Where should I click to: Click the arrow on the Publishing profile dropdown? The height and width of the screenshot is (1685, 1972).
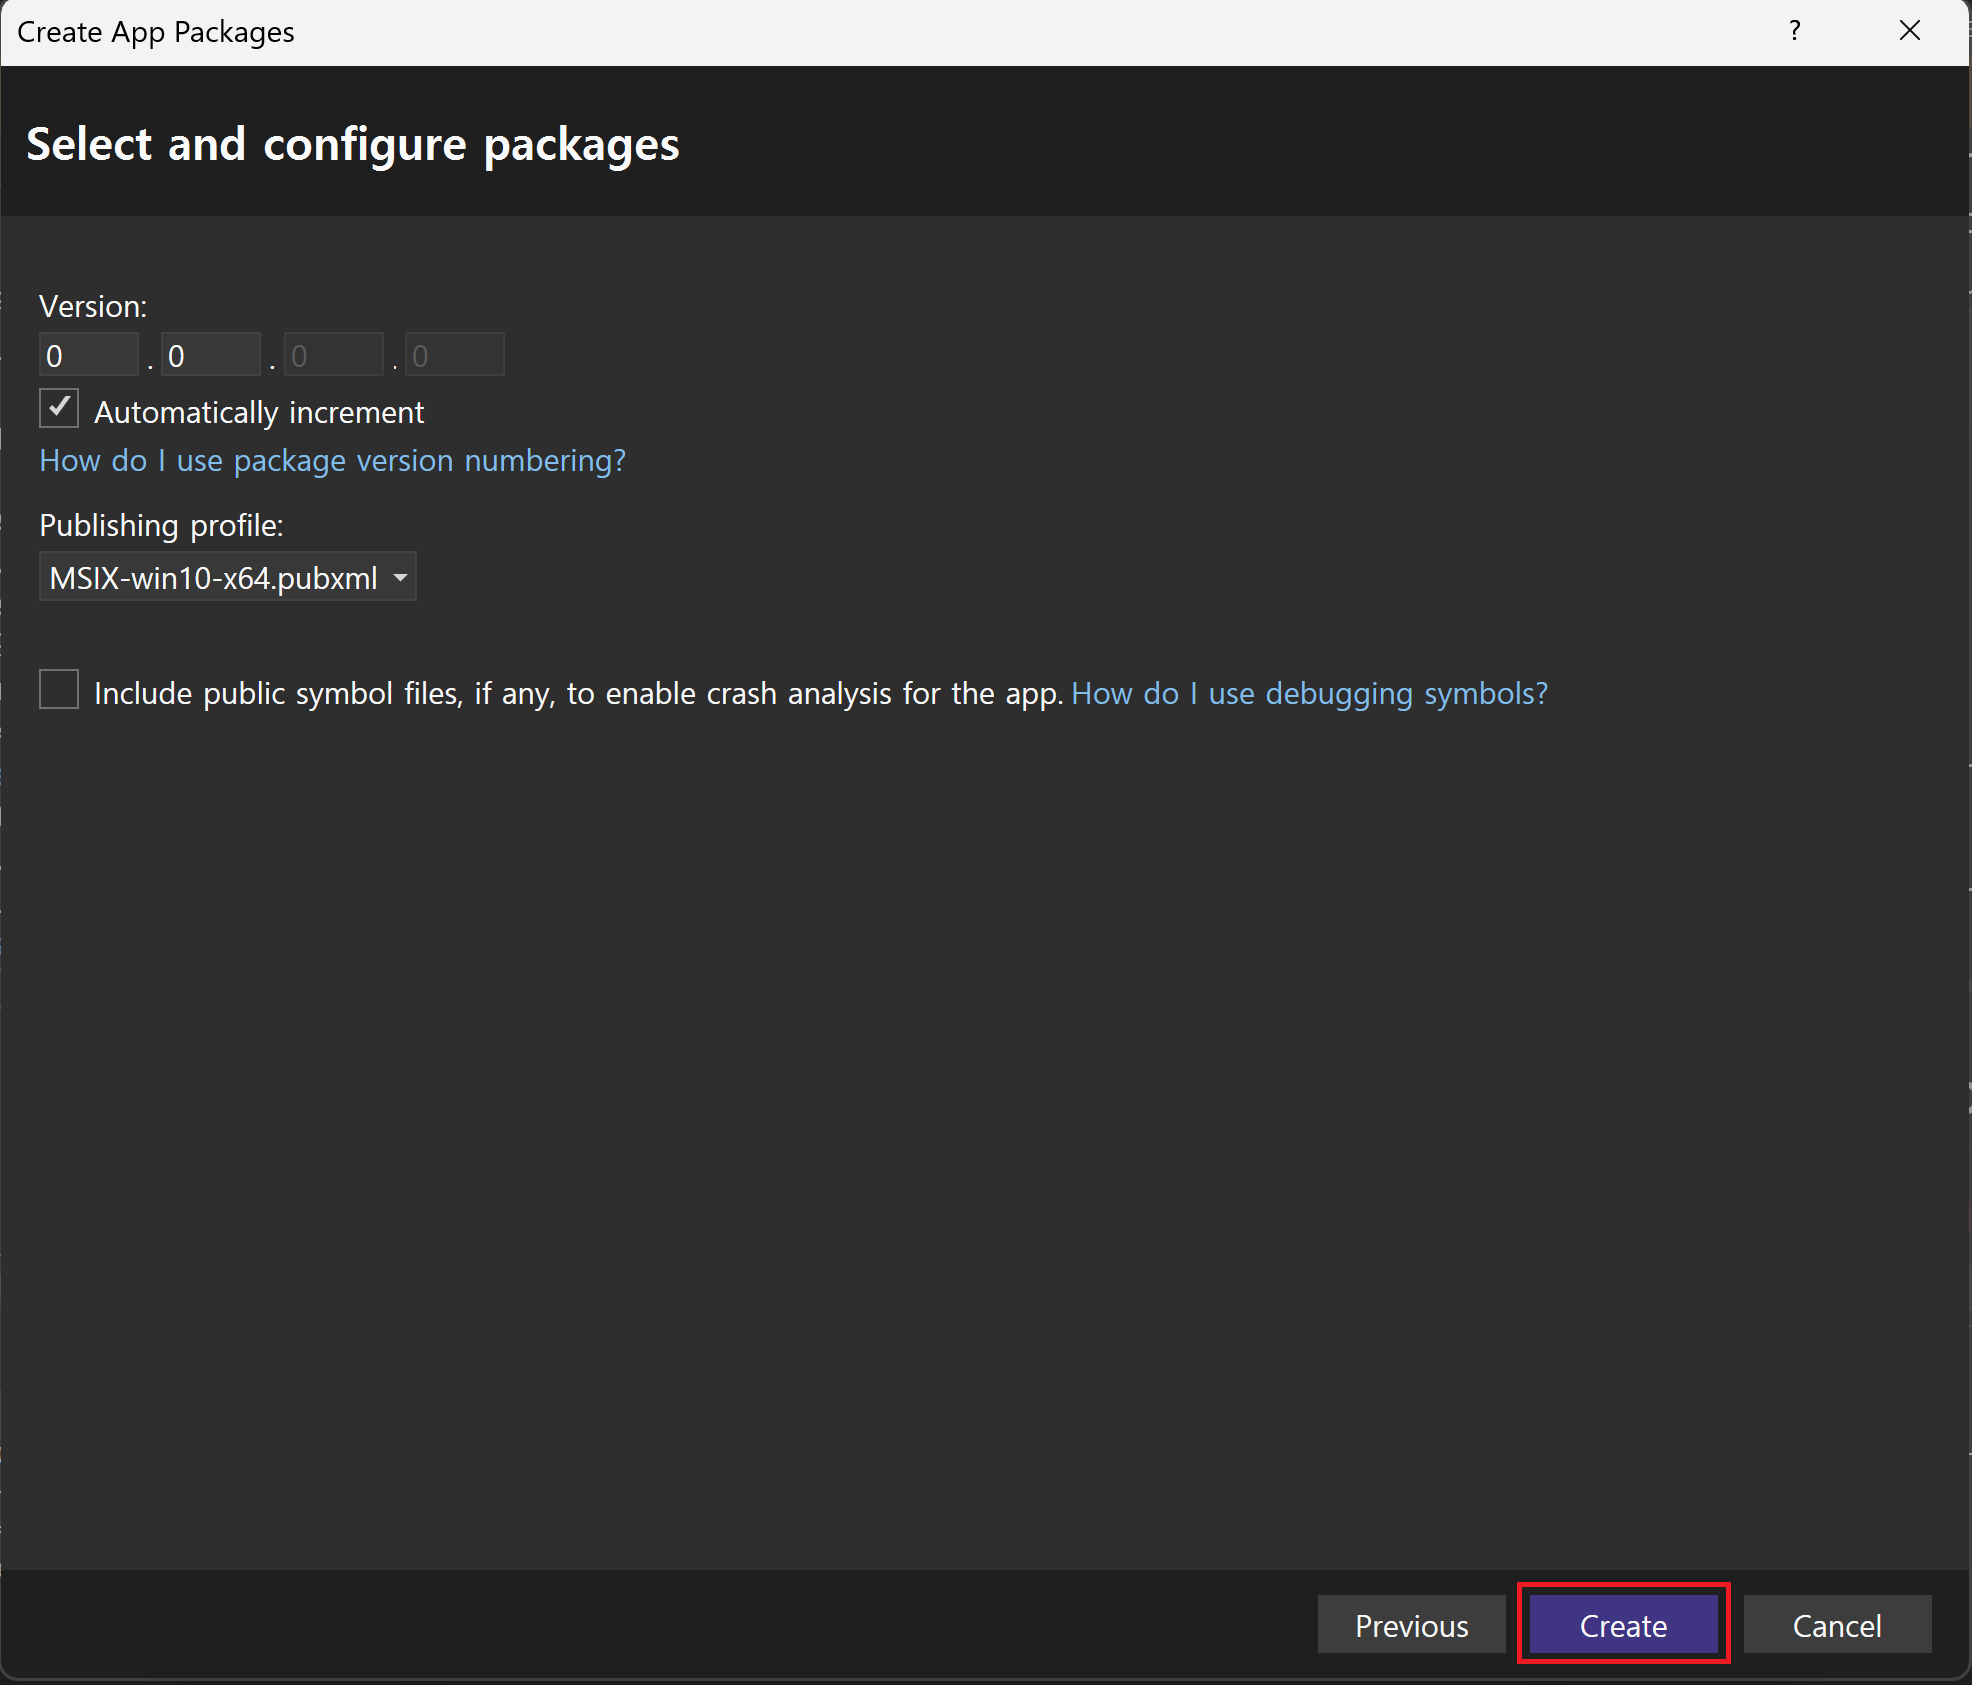click(x=400, y=578)
